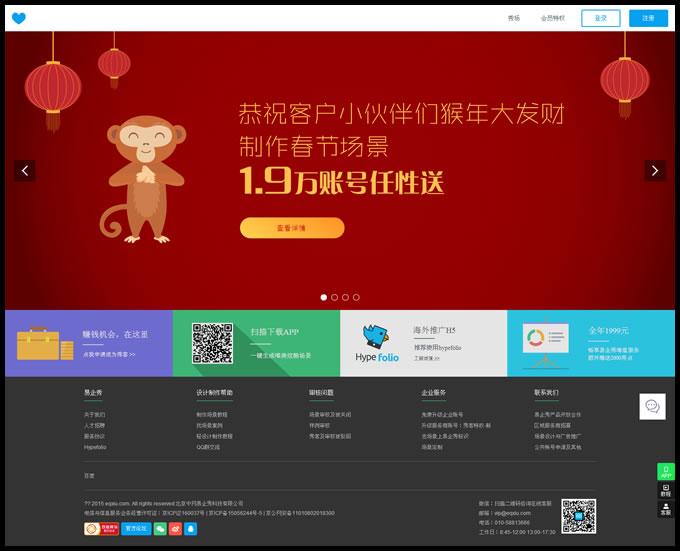Click the monkey banner illustration
Screen dimensions: 680x551
click(x=143, y=179)
